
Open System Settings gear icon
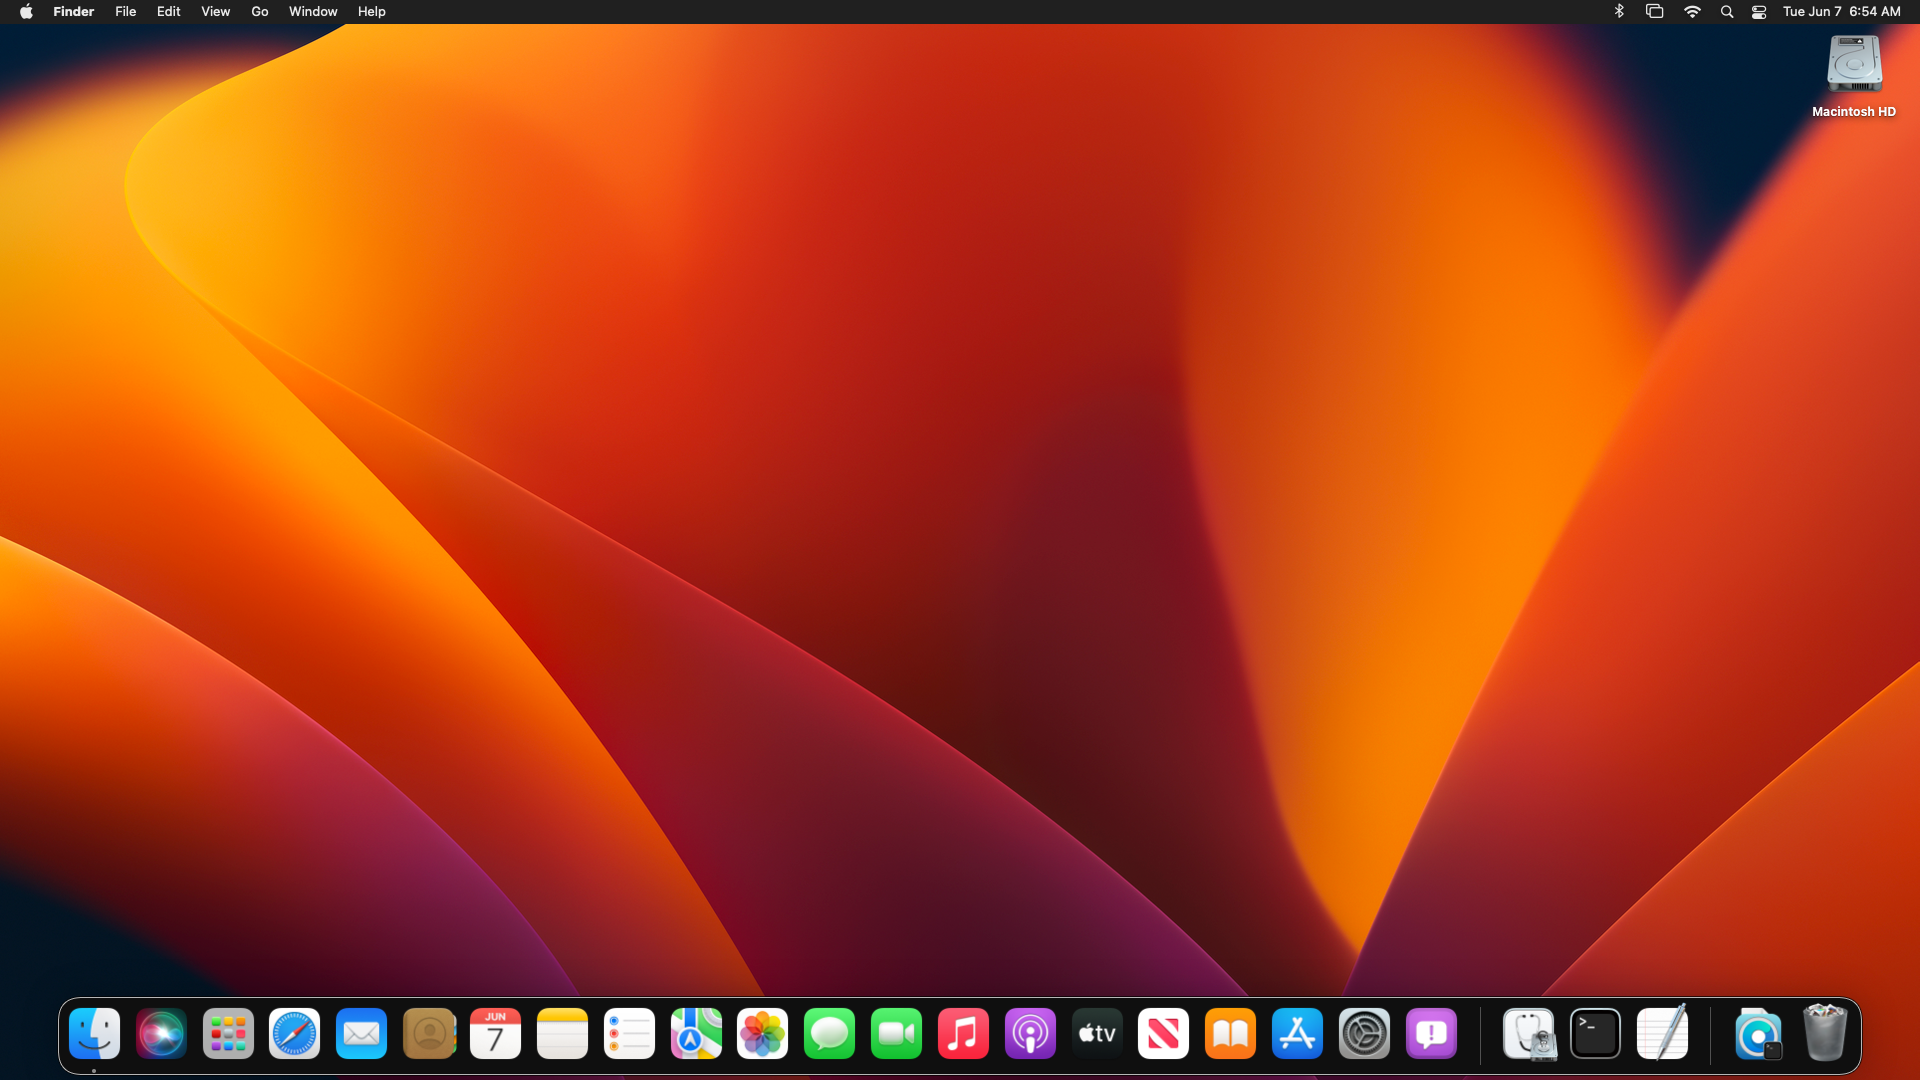click(1364, 1034)
